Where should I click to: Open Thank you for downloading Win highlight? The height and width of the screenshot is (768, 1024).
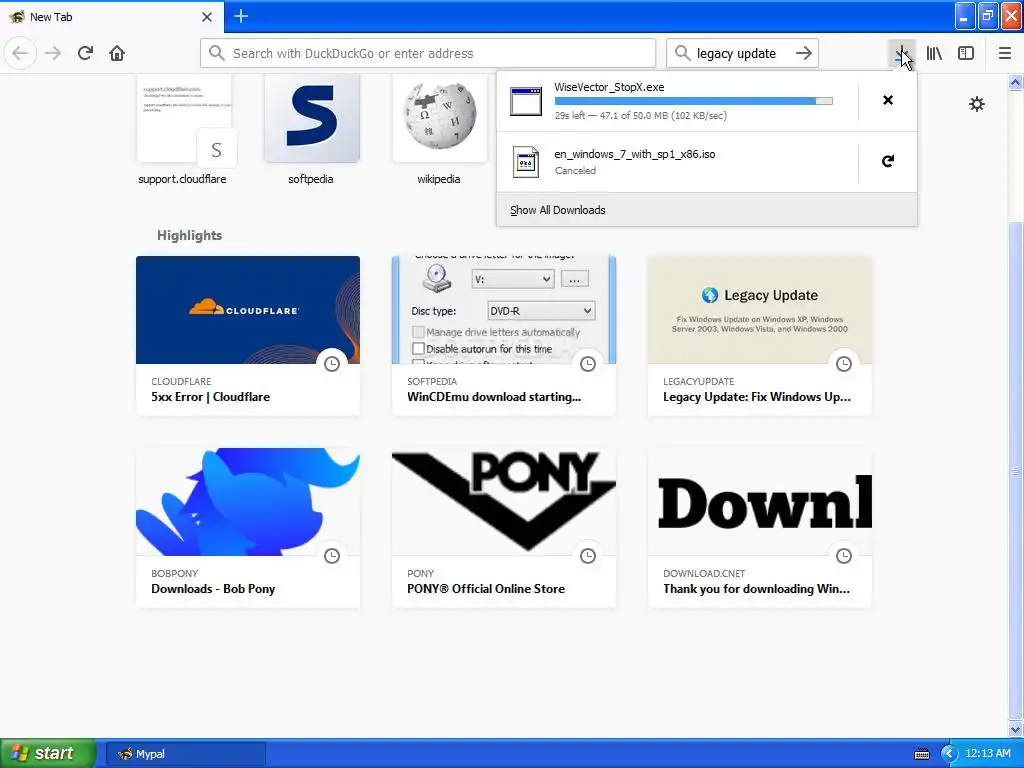click(x=760, y=528)
